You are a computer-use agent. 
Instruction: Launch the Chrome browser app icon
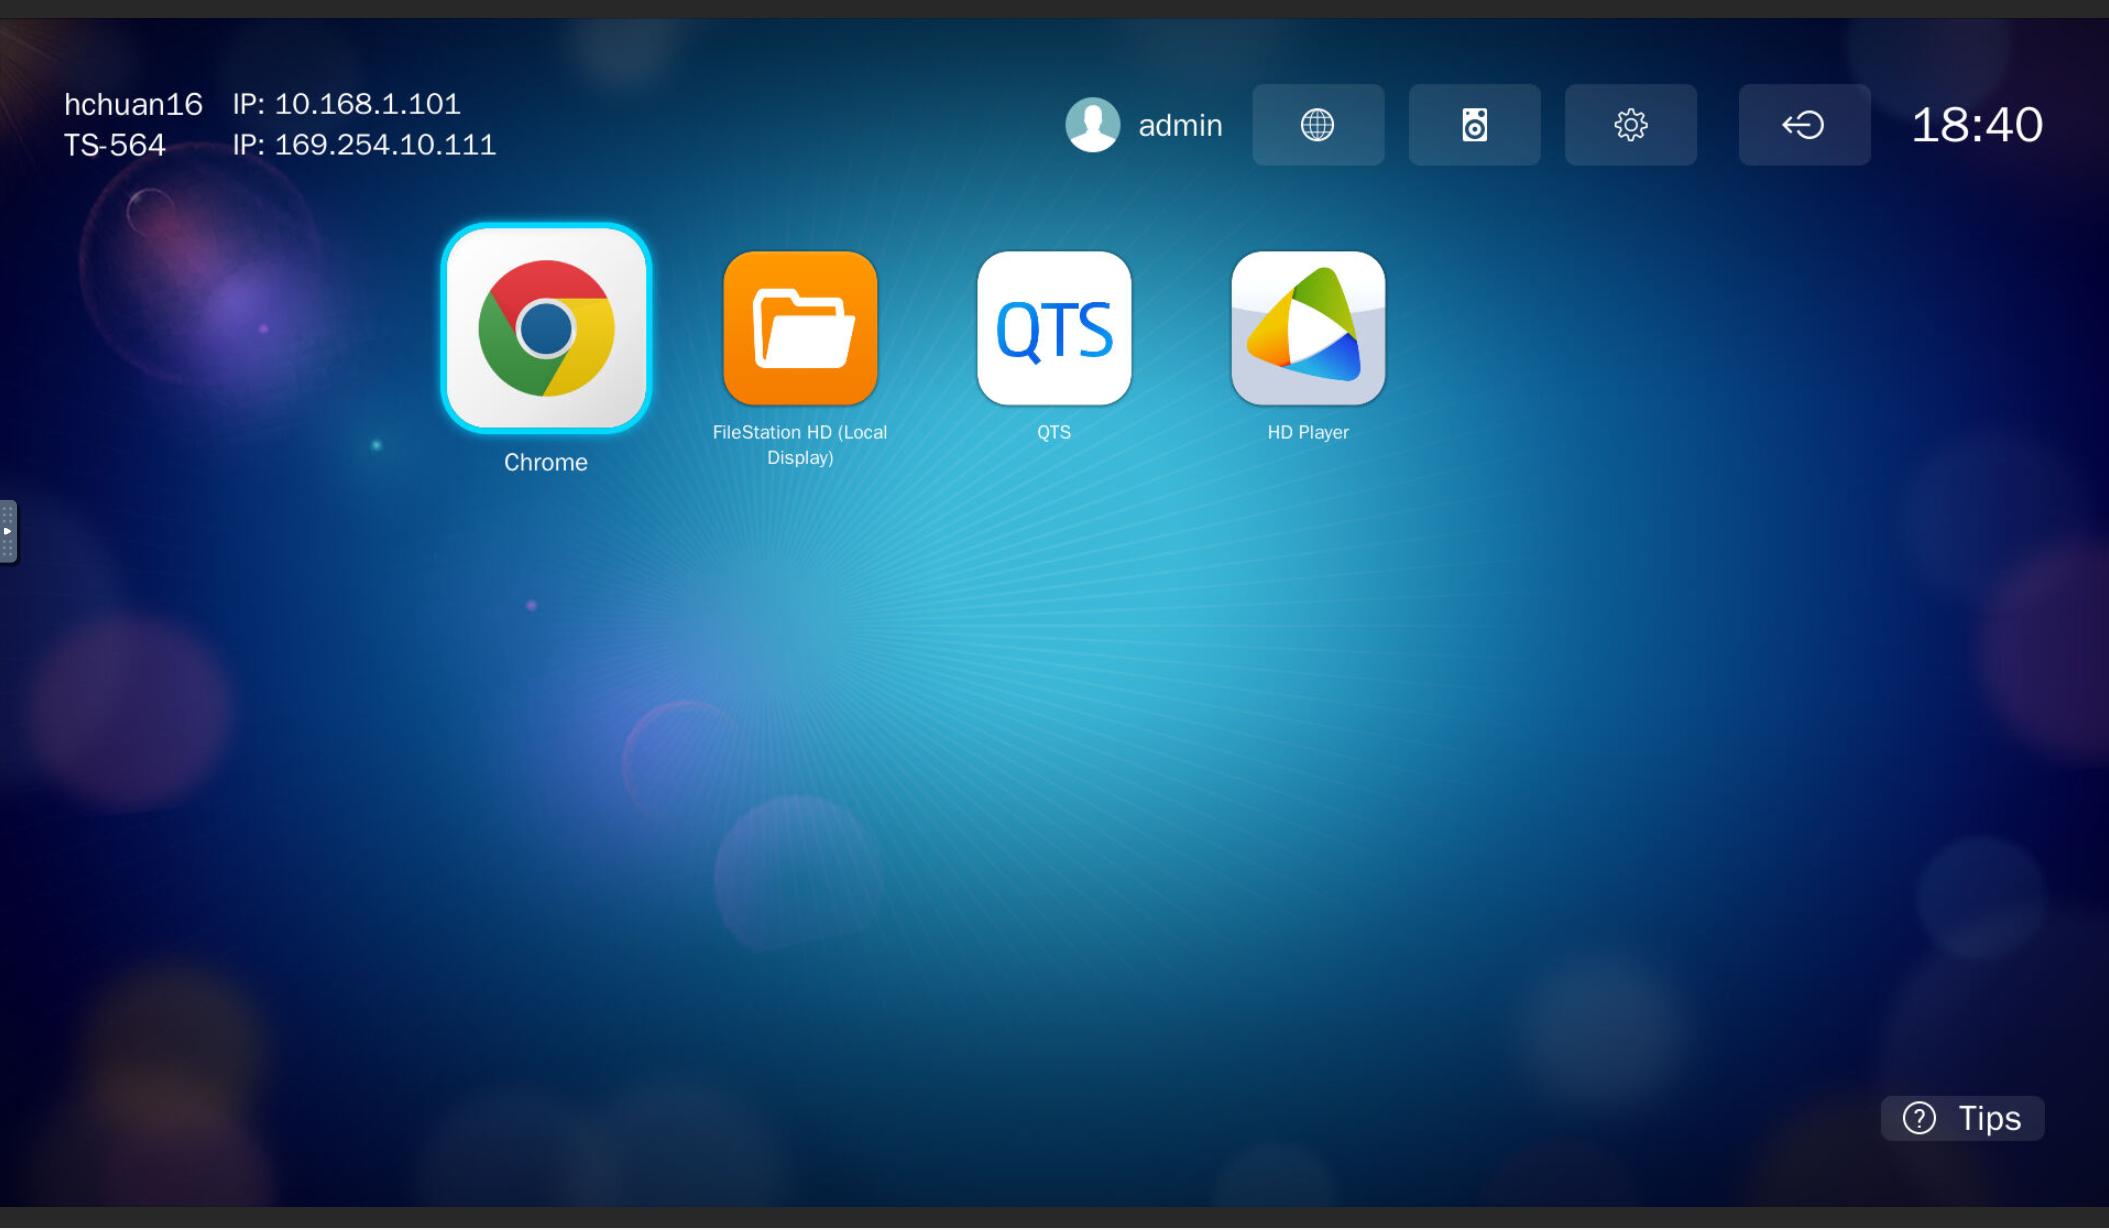click(x=546, y=328)
